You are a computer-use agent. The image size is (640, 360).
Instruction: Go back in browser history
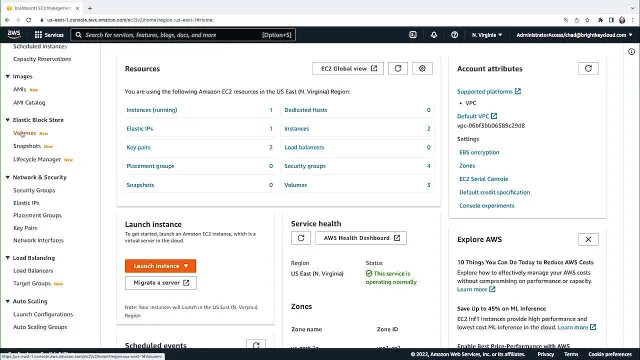click(7, 20)
